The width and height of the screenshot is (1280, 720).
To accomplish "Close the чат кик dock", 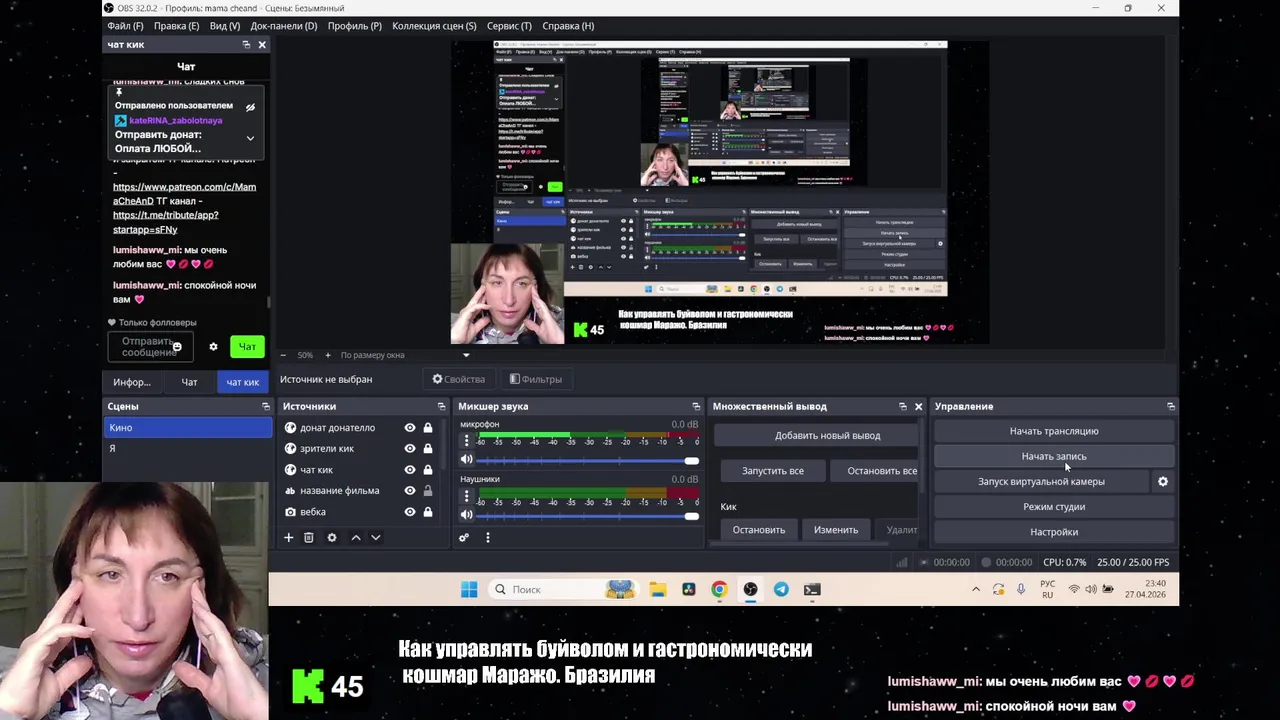I will click(x=262, y=44).
